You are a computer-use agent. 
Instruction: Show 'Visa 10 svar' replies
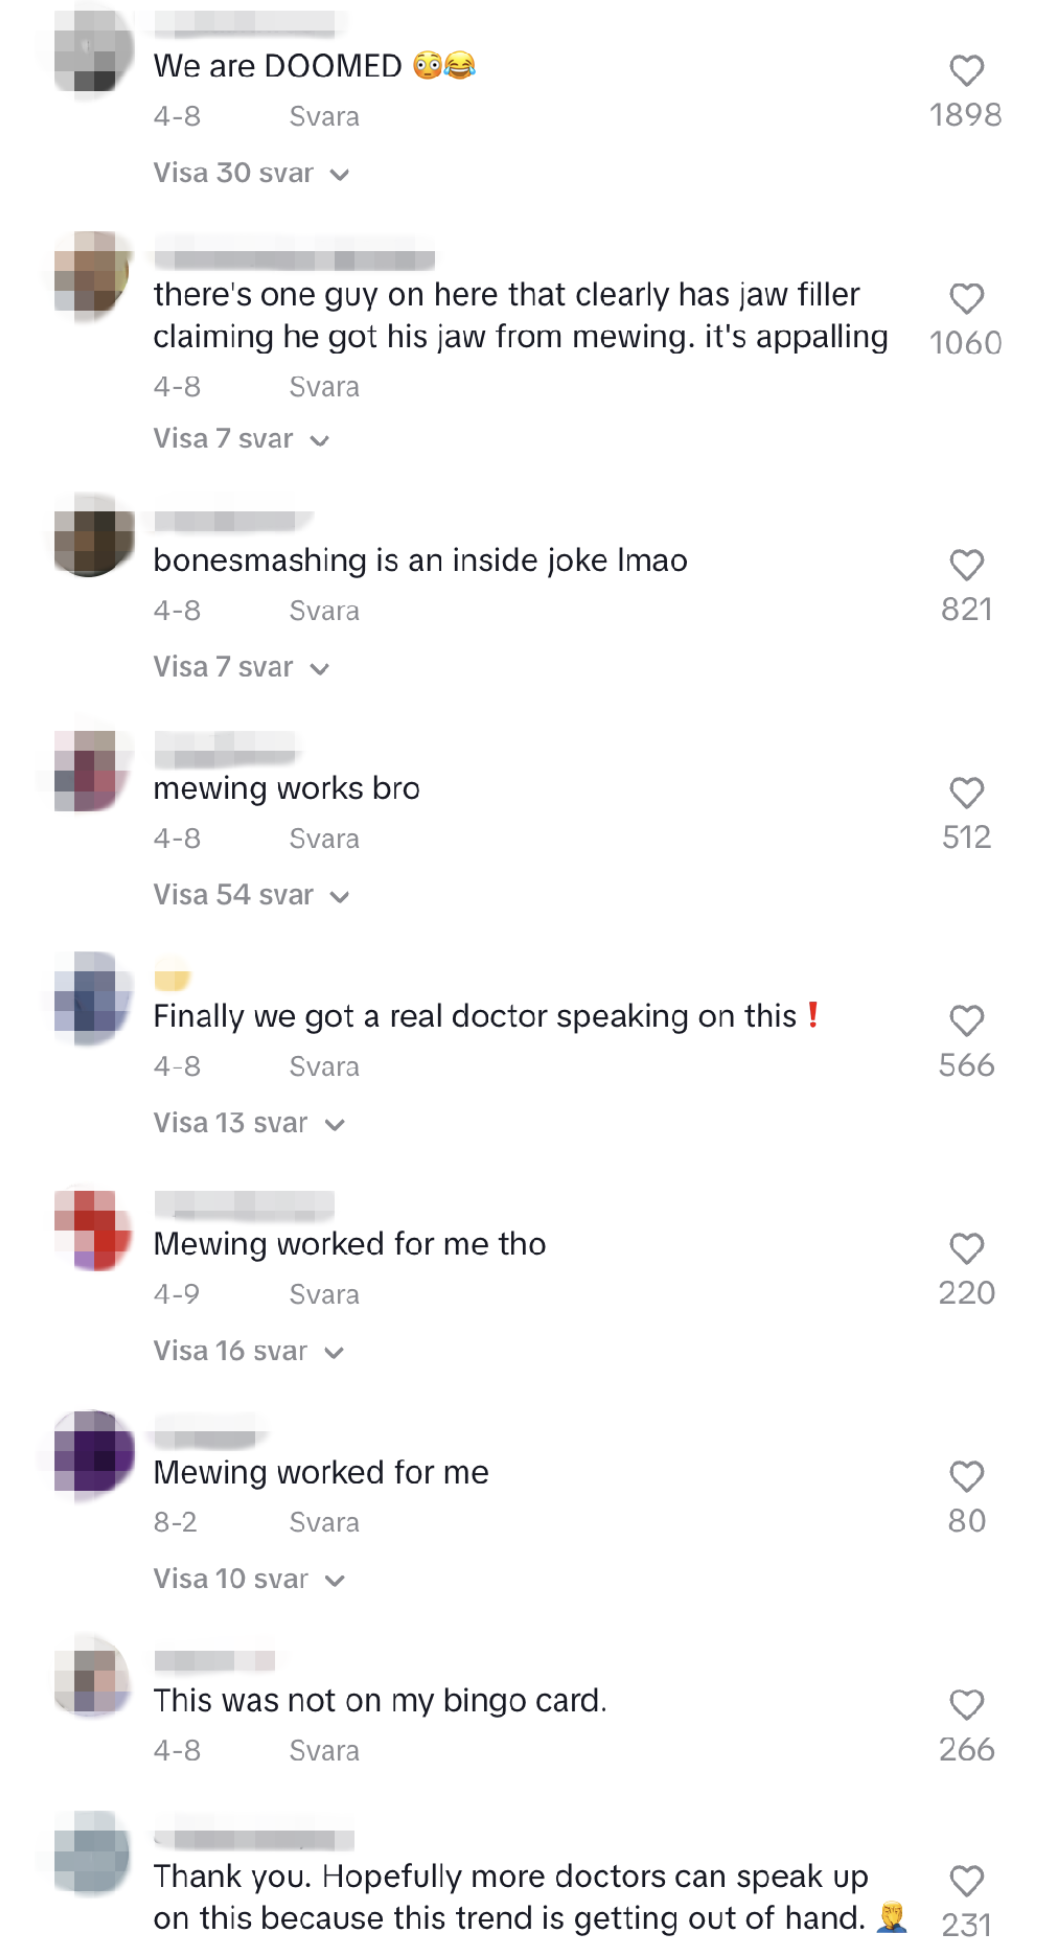point(249,1579)
